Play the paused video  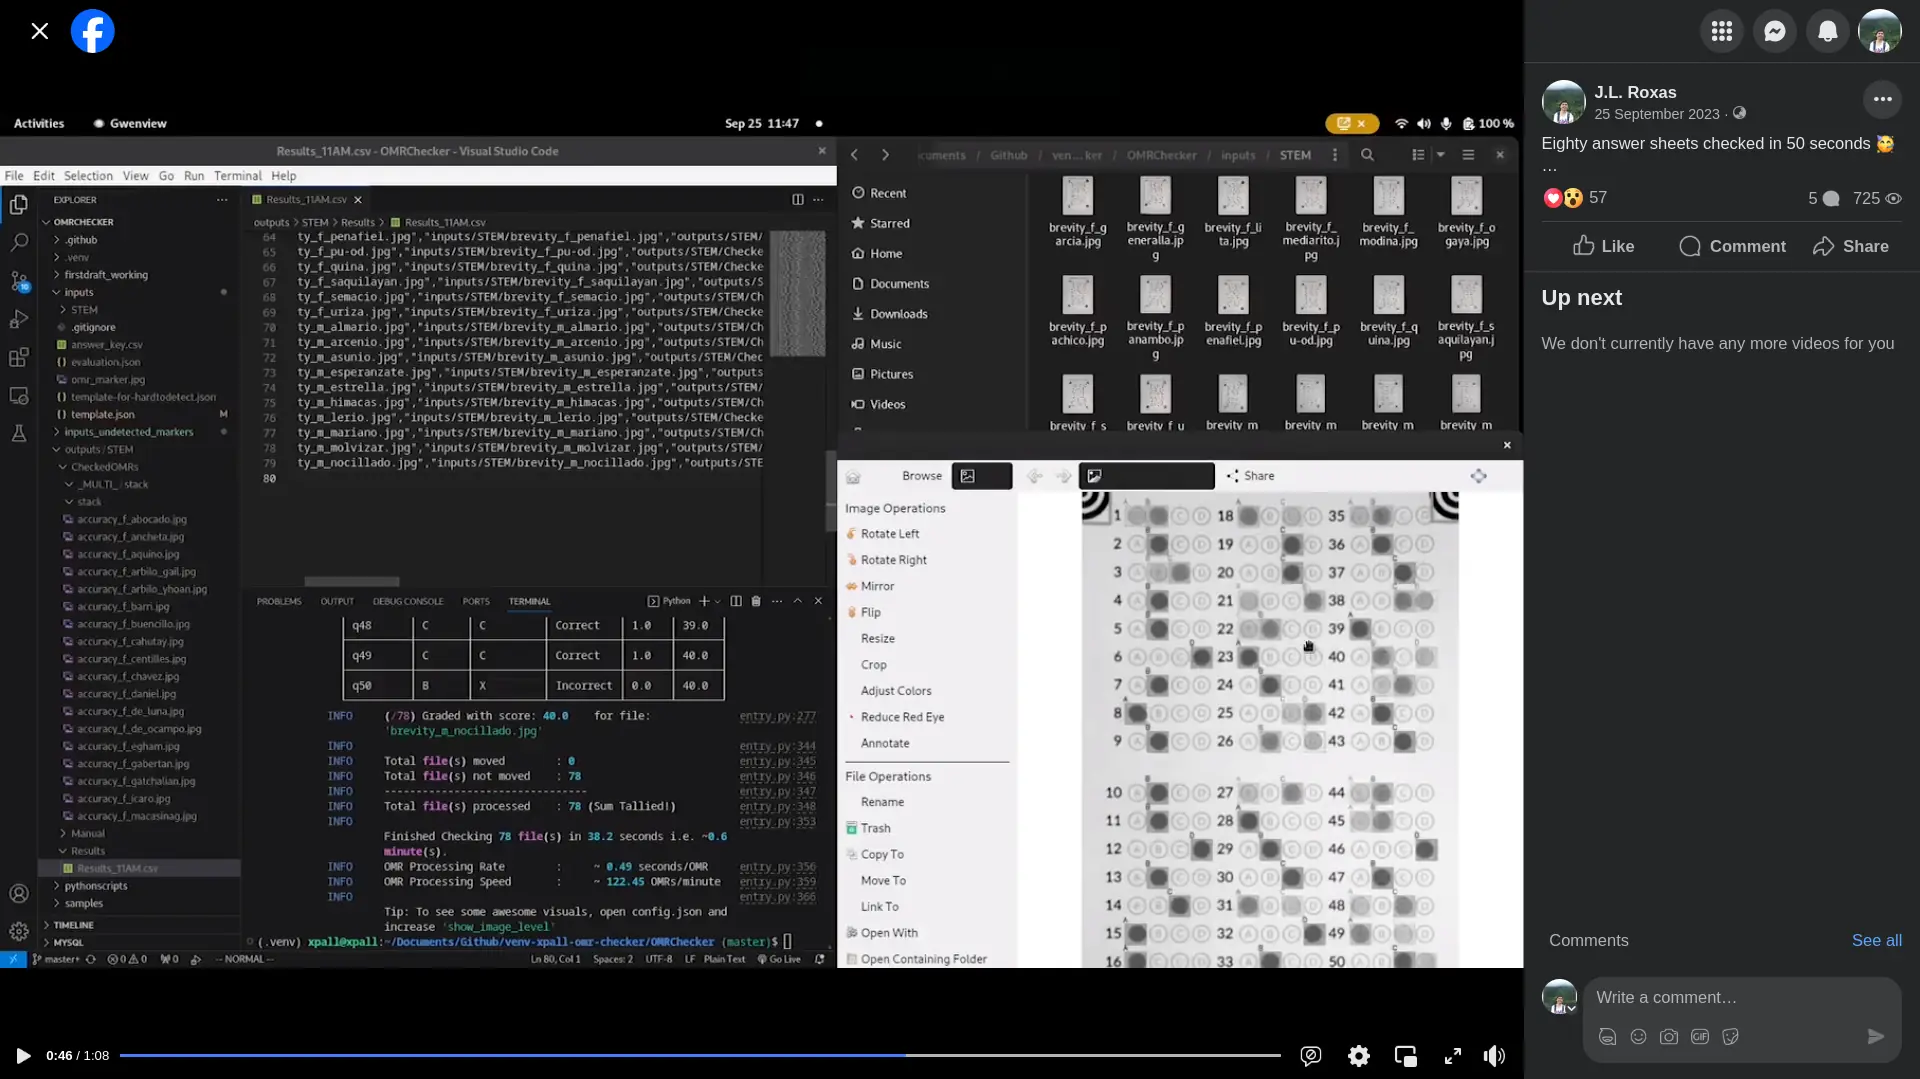pyautogui.click(x=23, y=1056)
